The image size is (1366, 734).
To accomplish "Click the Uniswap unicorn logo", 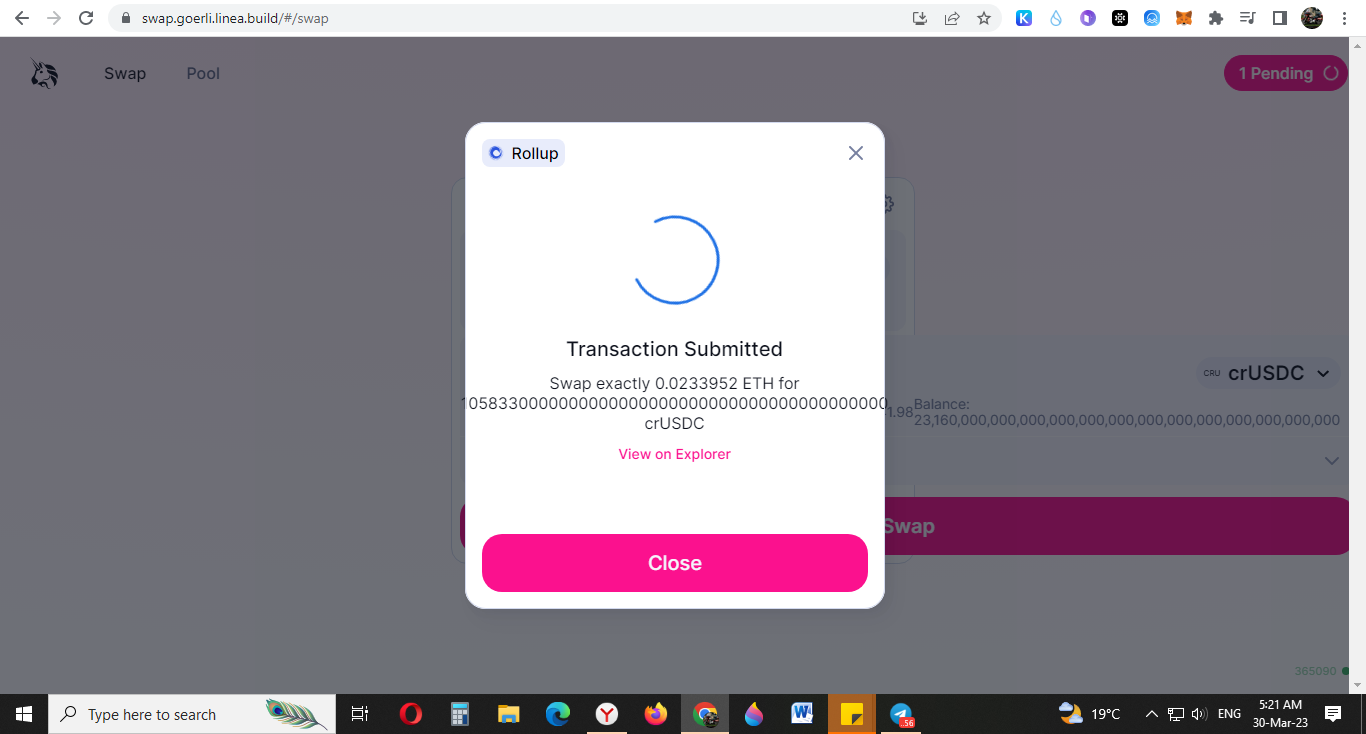I will click(44, 74).
